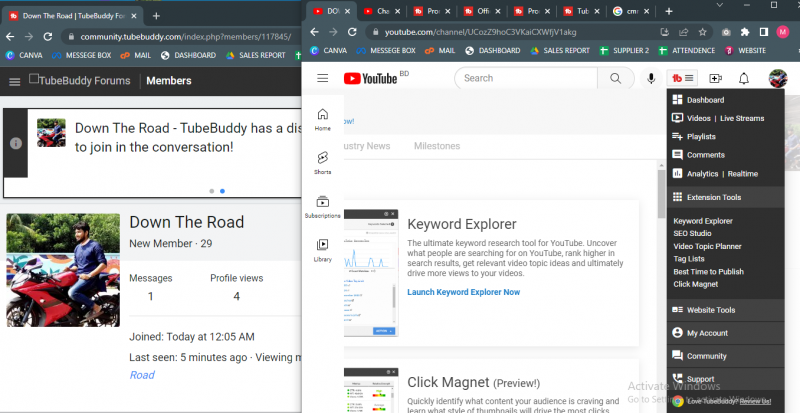
Task: Click the YouTube Create video icon
Action: pyautogui.click(x=715, y=78)
